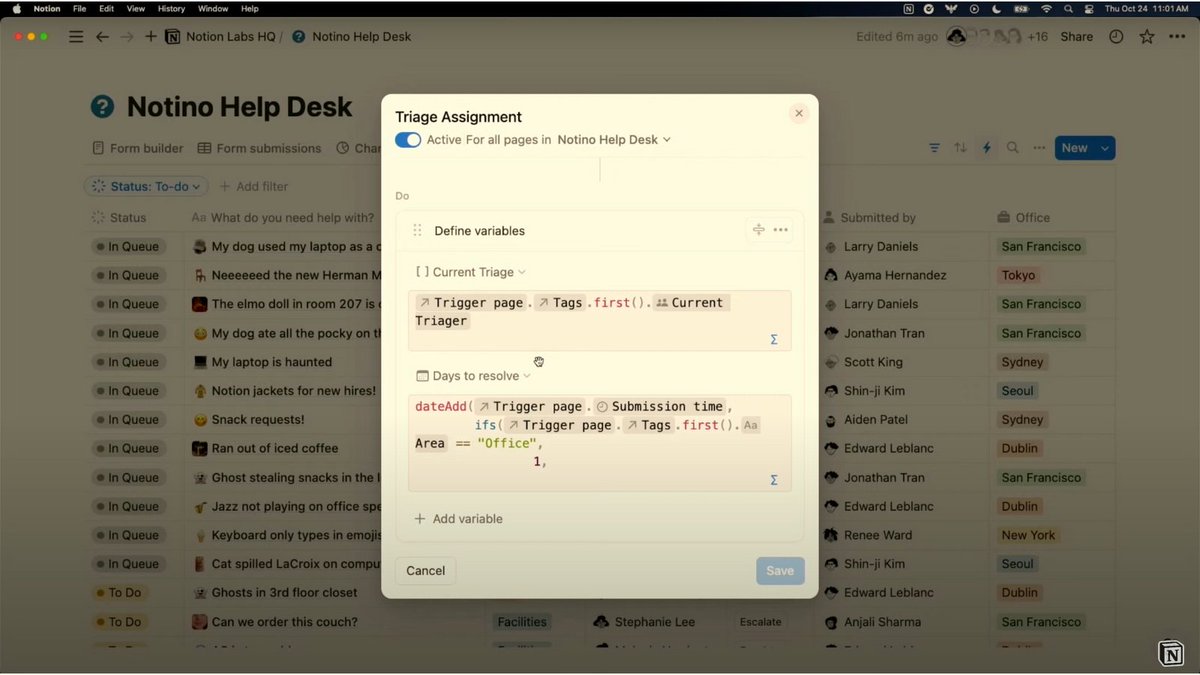Open the database filter icon
This screenshot has width=1200, height=675.
(x=934, y=148)
